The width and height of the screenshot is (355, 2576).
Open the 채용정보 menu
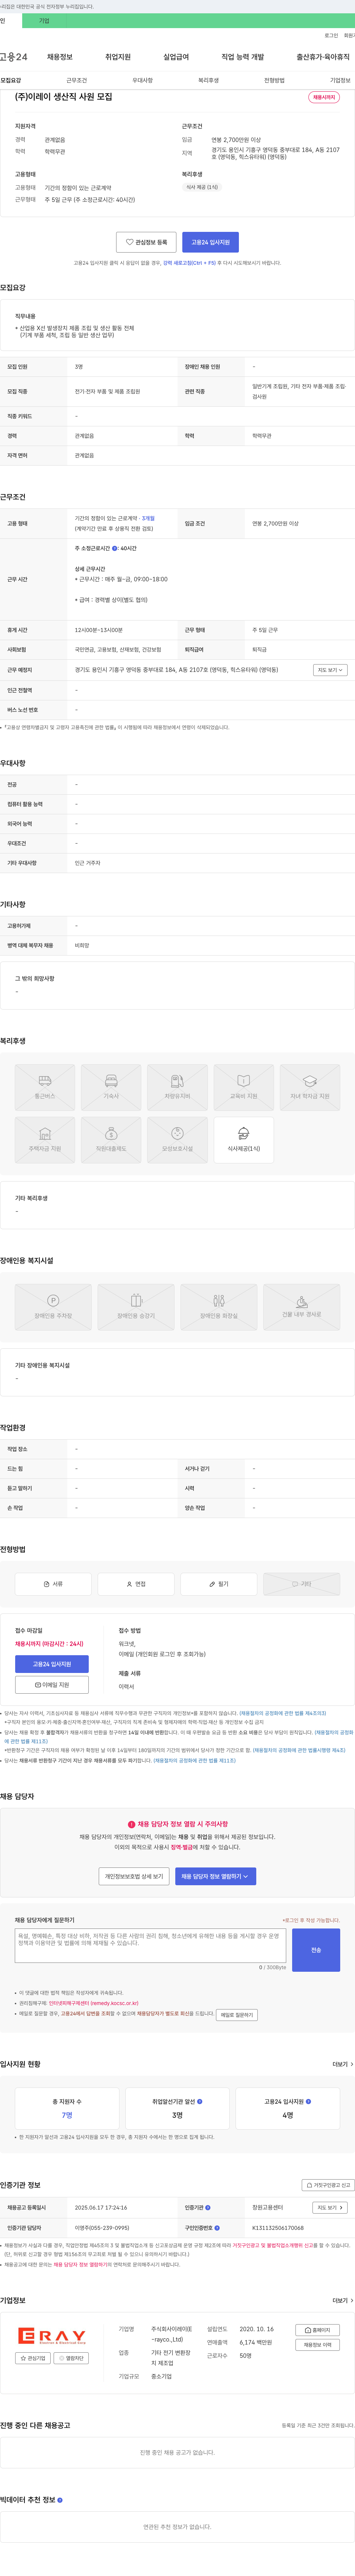[60, 57]
